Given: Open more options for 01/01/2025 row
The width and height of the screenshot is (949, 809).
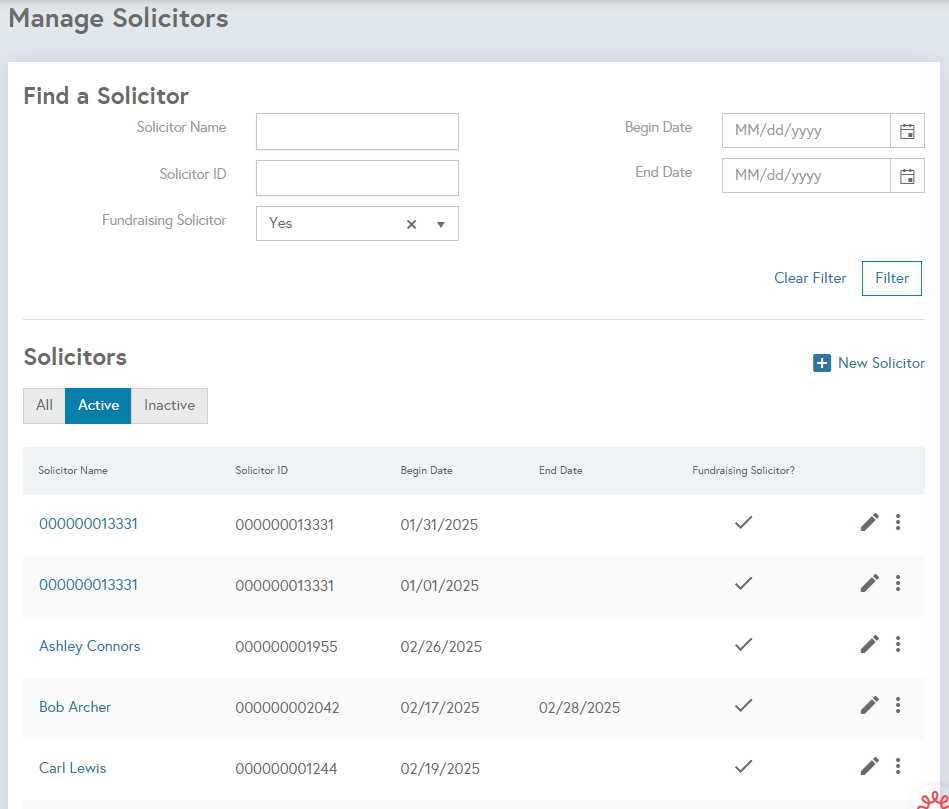Looking at the screenshot, I should (898, 583).
